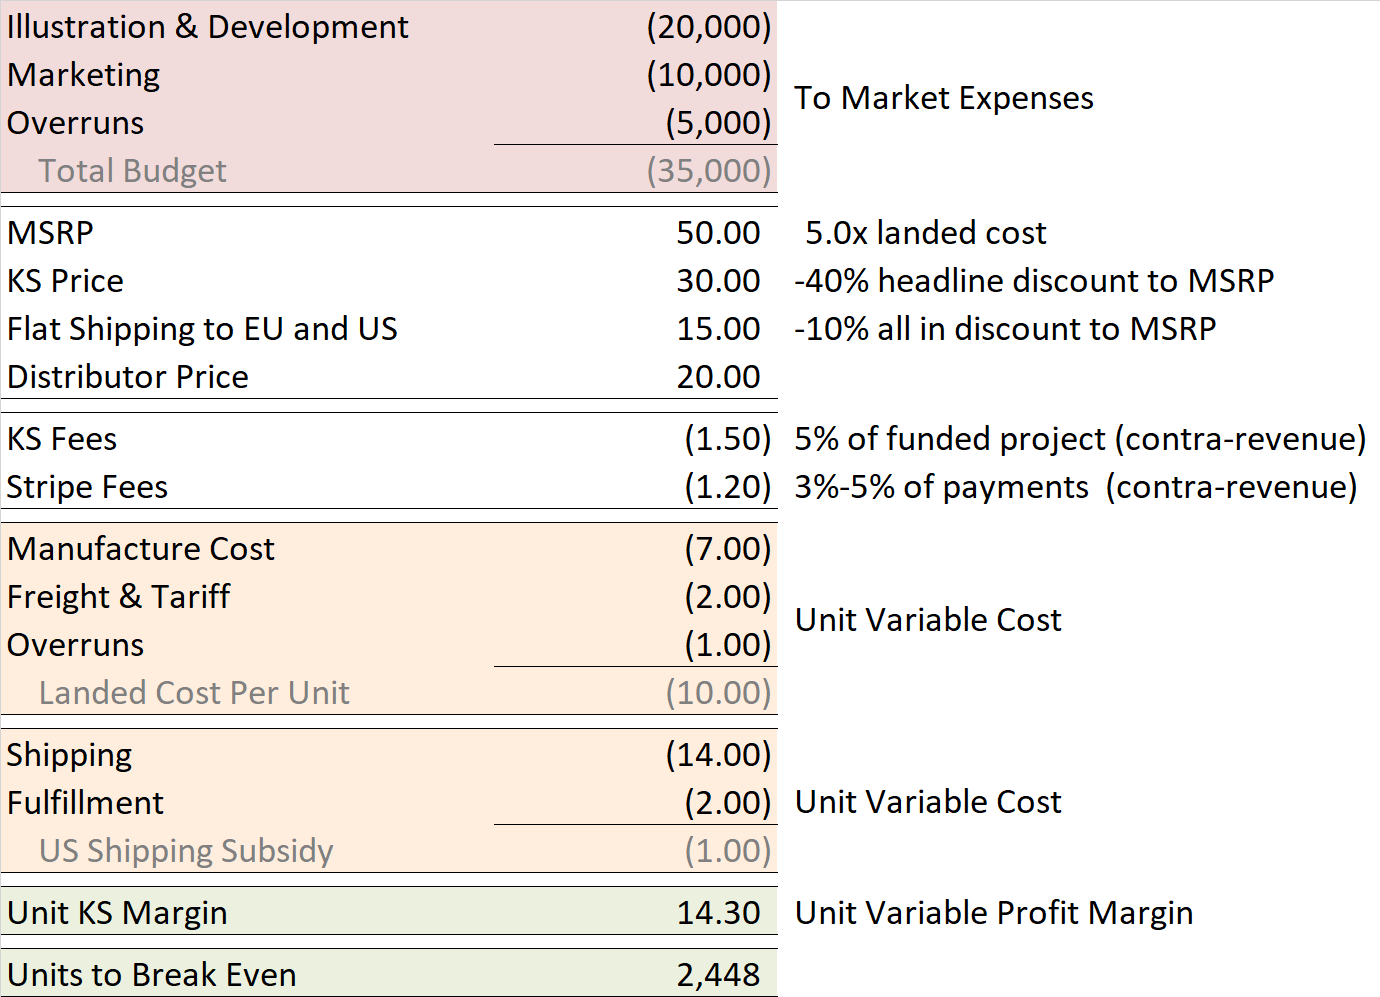Image resolution: width=1380 pixels, height=997 pixels.
Task: Click the 'Manufacture Cost' label
Action: tap(141, 549)
